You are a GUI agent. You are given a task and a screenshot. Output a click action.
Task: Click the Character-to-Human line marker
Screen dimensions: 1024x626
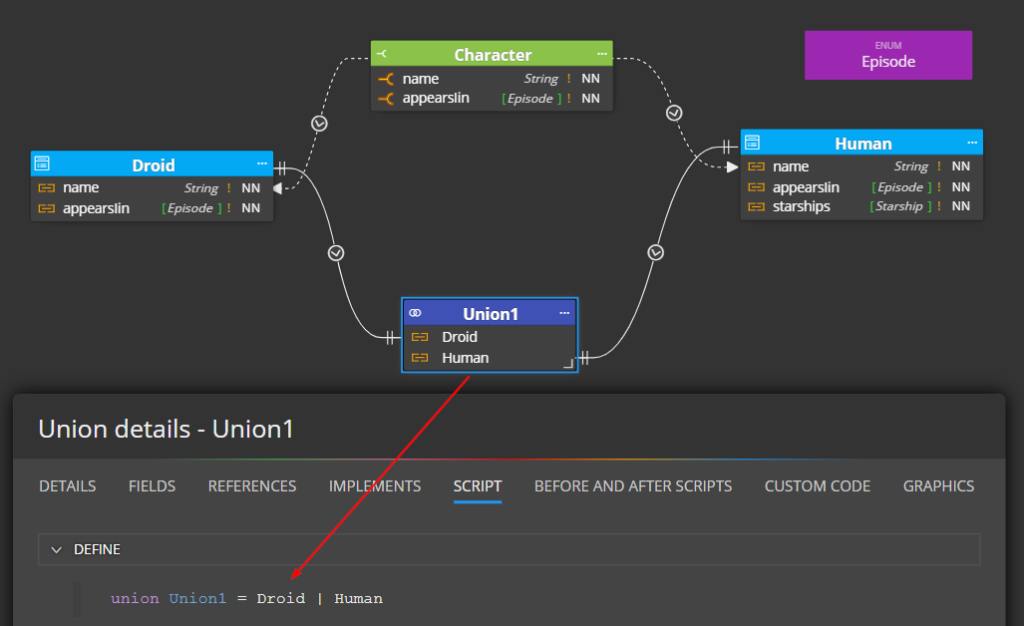click(674, 113)
